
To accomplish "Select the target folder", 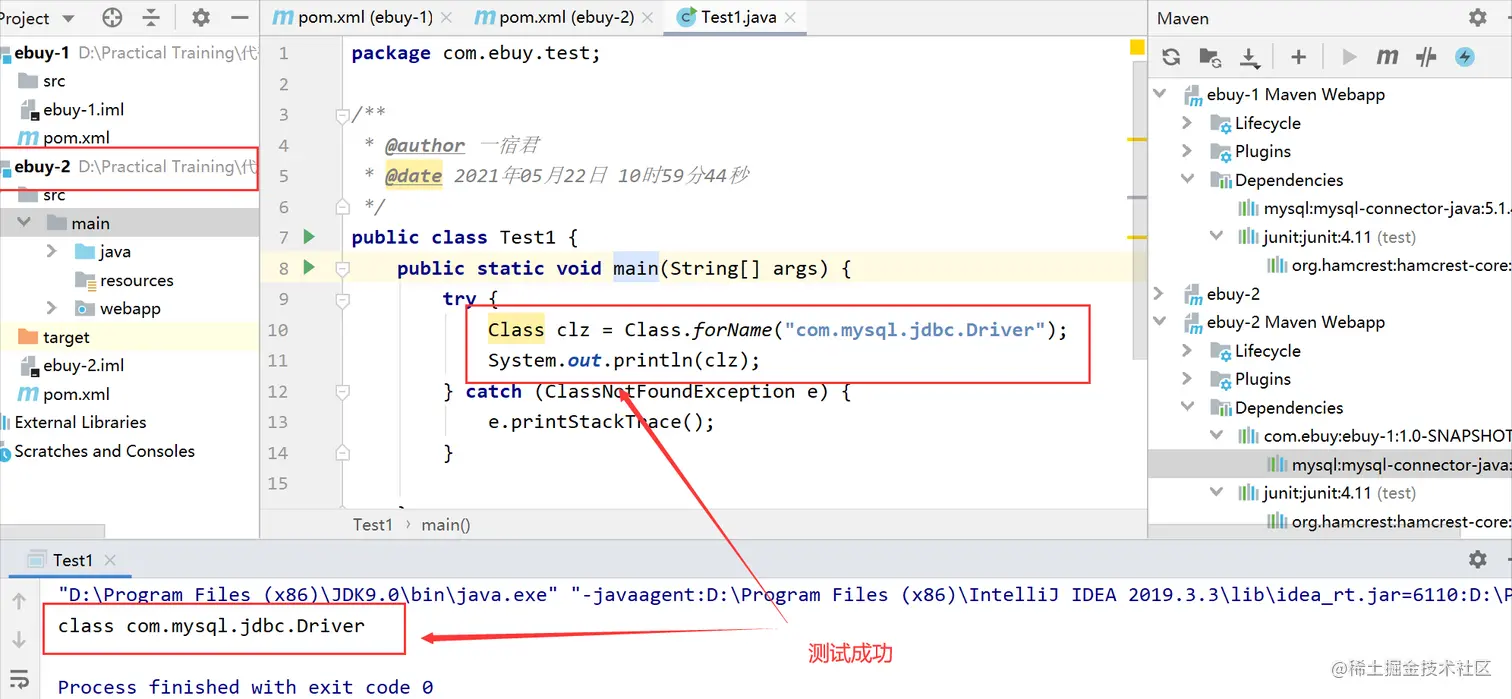I will pos(66,337).
